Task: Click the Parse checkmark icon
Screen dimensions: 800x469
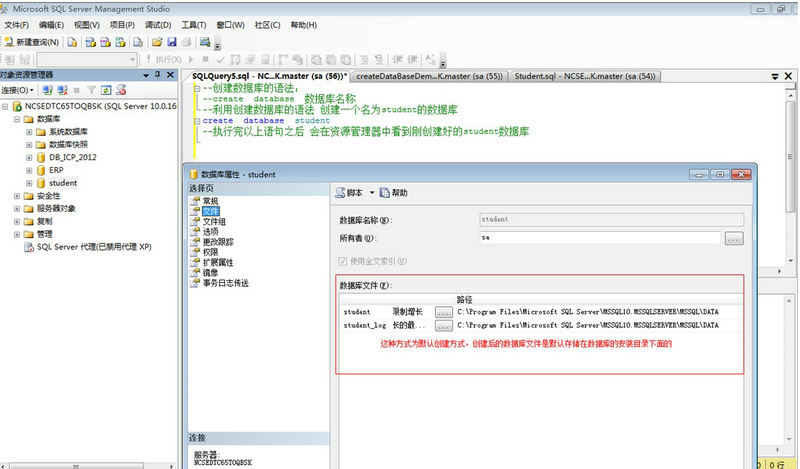Action: tap(220, 60)
